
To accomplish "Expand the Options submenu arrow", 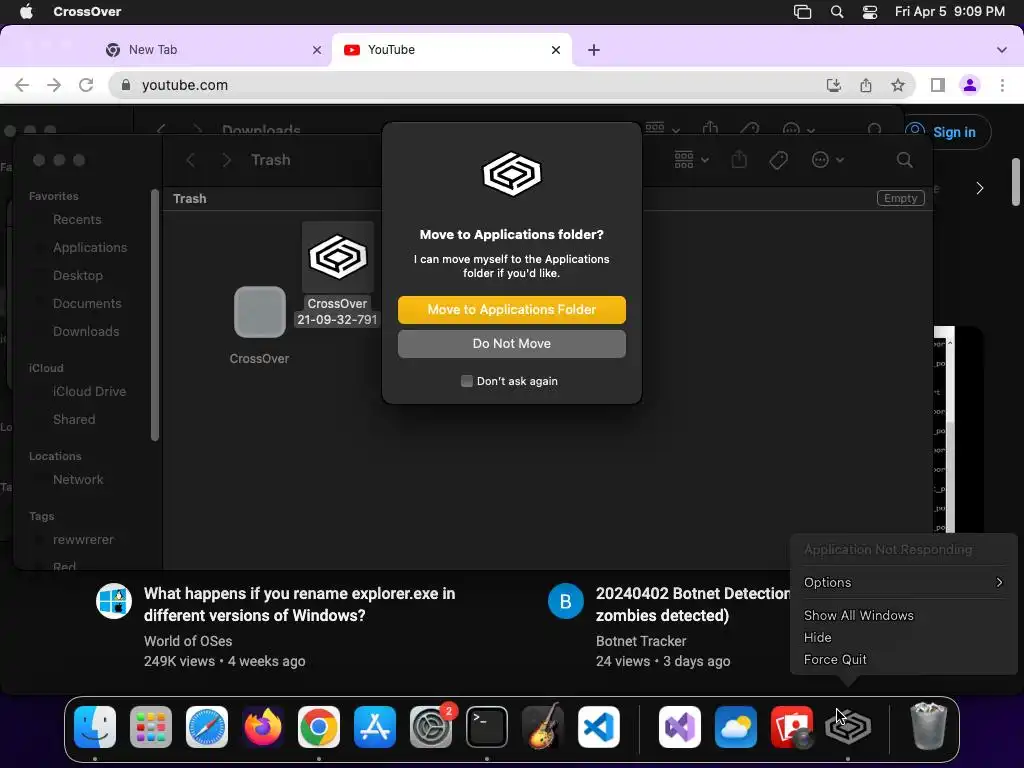I will tap(999, 582).
